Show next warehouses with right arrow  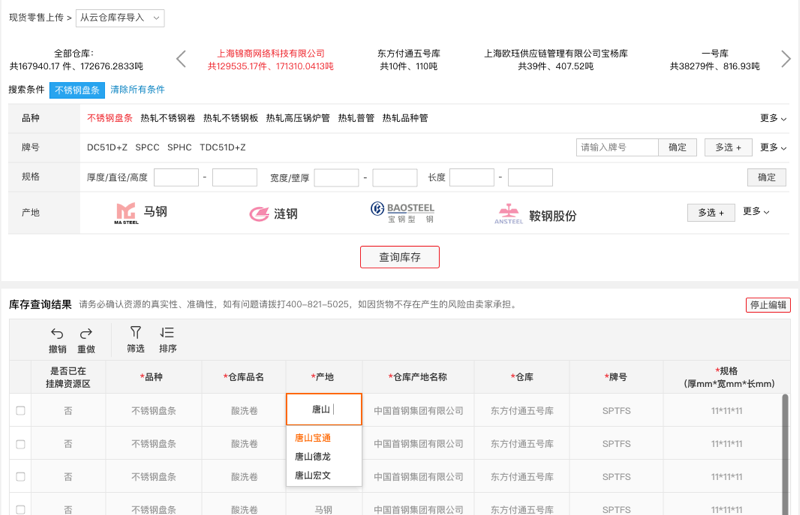[x=786, y=59]
